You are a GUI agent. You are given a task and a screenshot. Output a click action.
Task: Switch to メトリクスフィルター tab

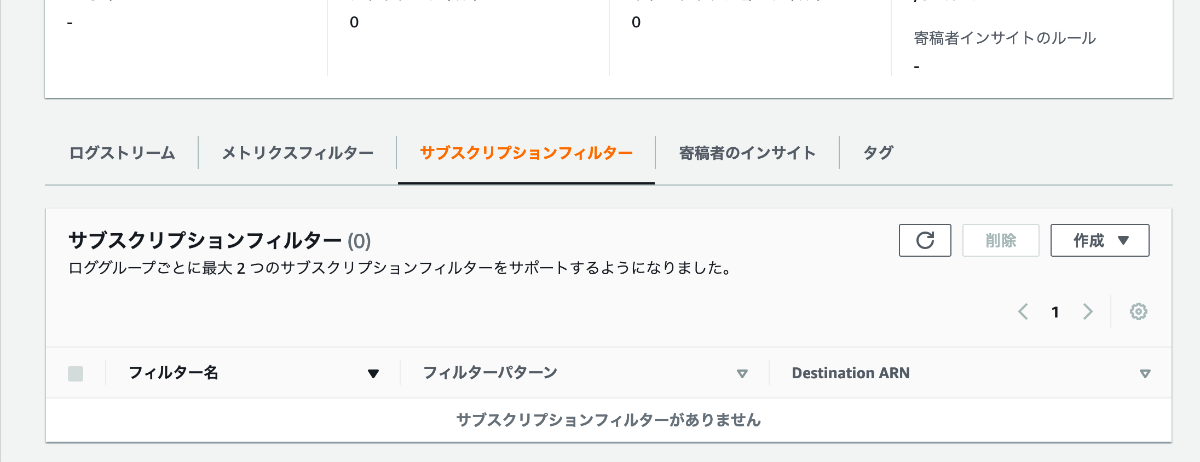pyautogui.click(x=298, y=153)
